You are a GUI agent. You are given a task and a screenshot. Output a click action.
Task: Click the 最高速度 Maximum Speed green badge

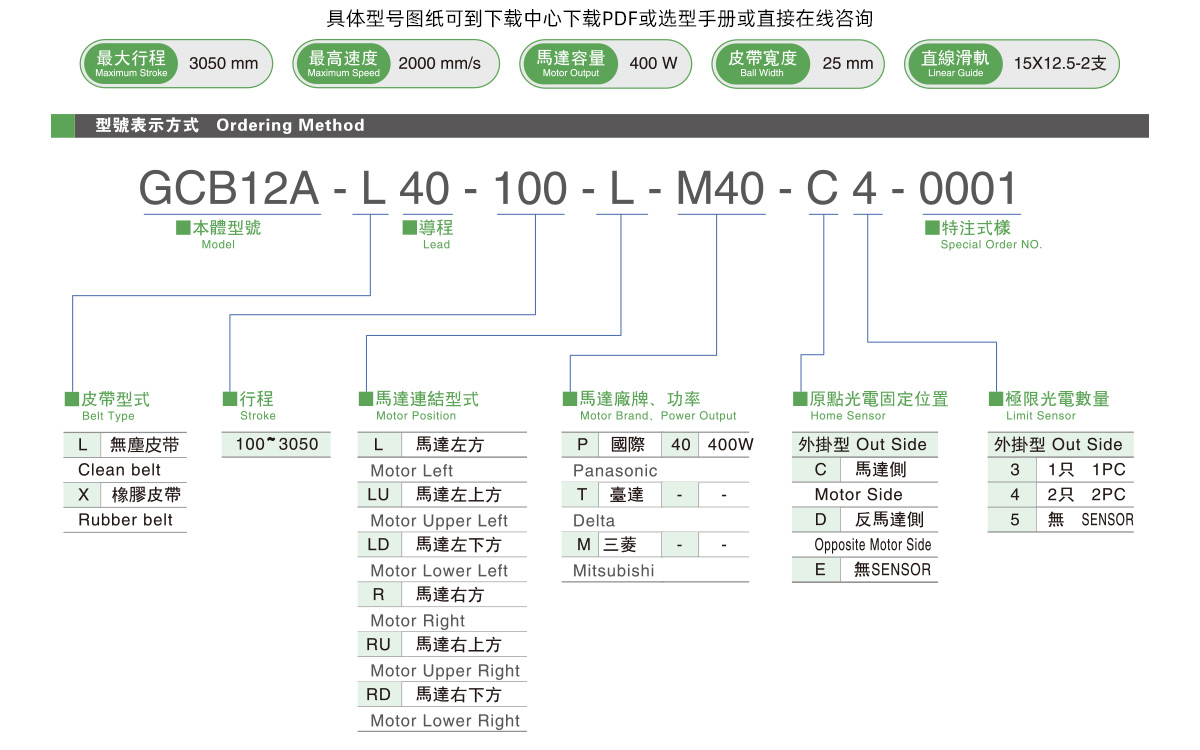click(x=343, y=63)
